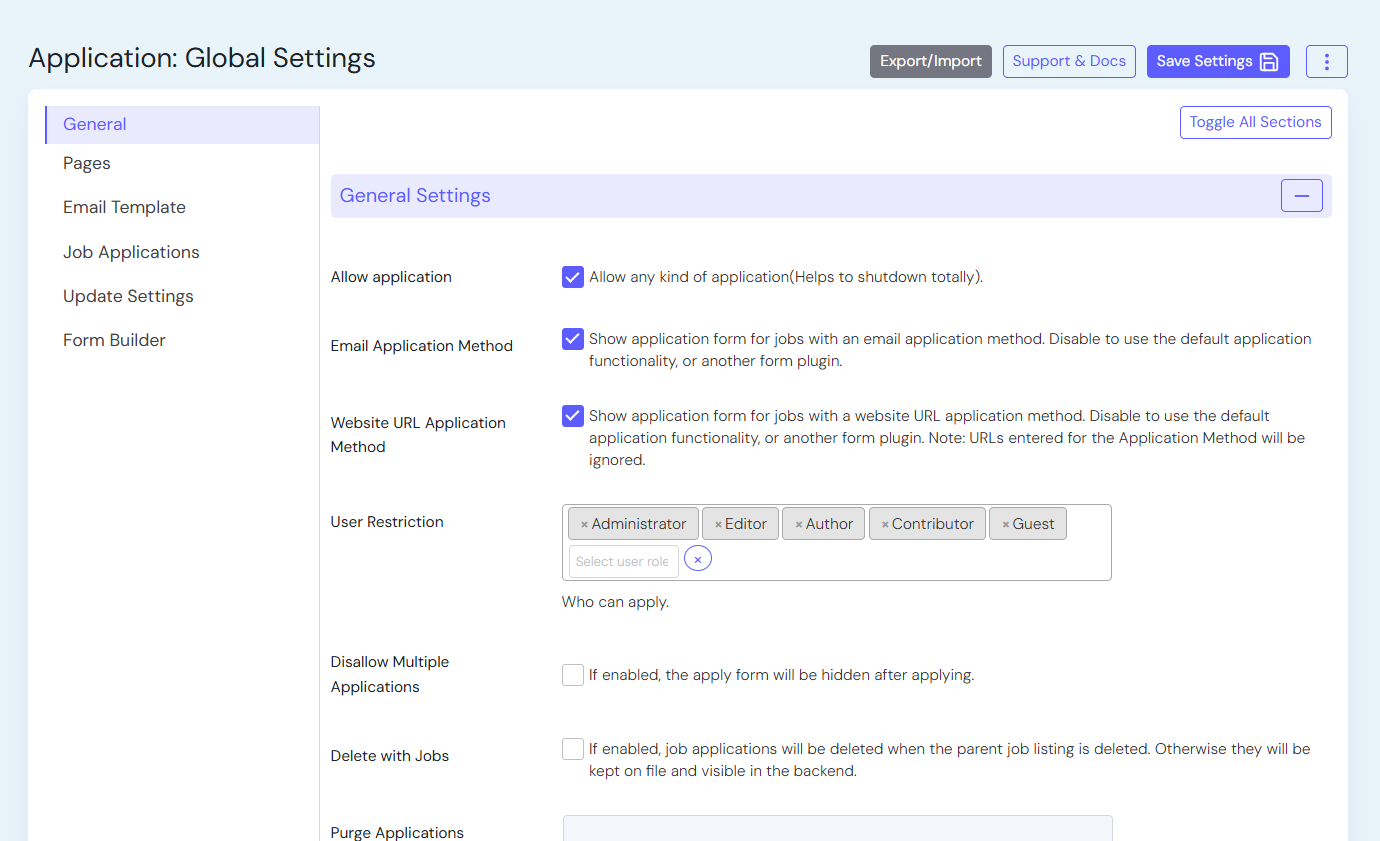Click the three-dot more options icon
The image size is (1380, 841).
coord(1326,61)
